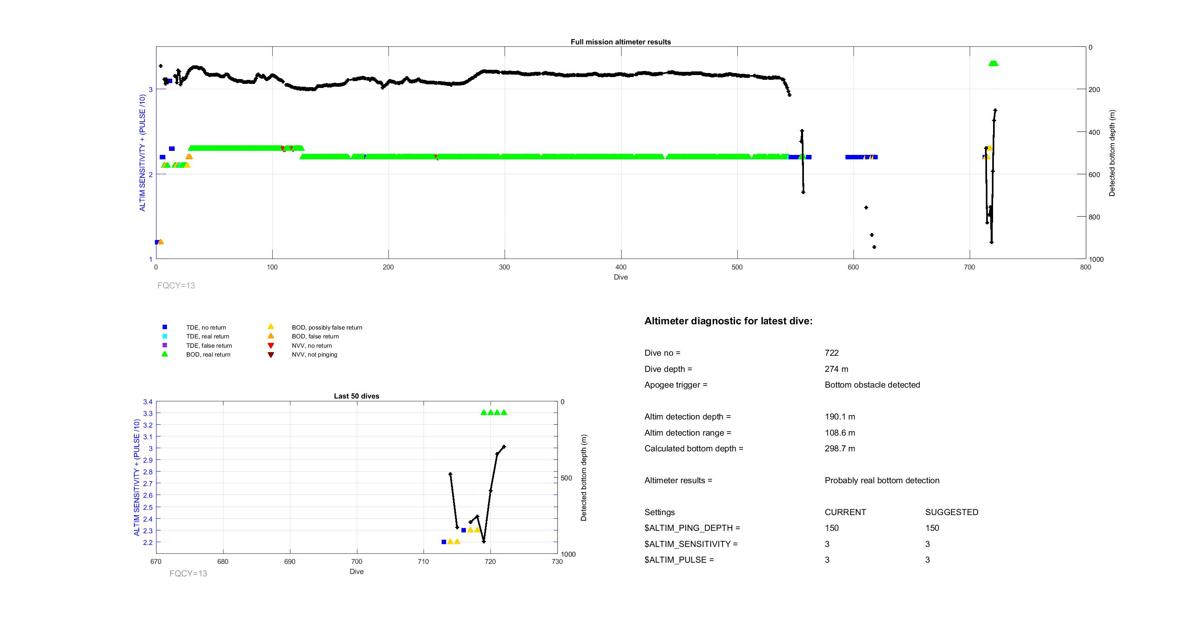The image size is (1200, 622).
Task: Click the suggested $ALTIM_SENSITIVITY value 3
Action: click(x=928, y=544)
